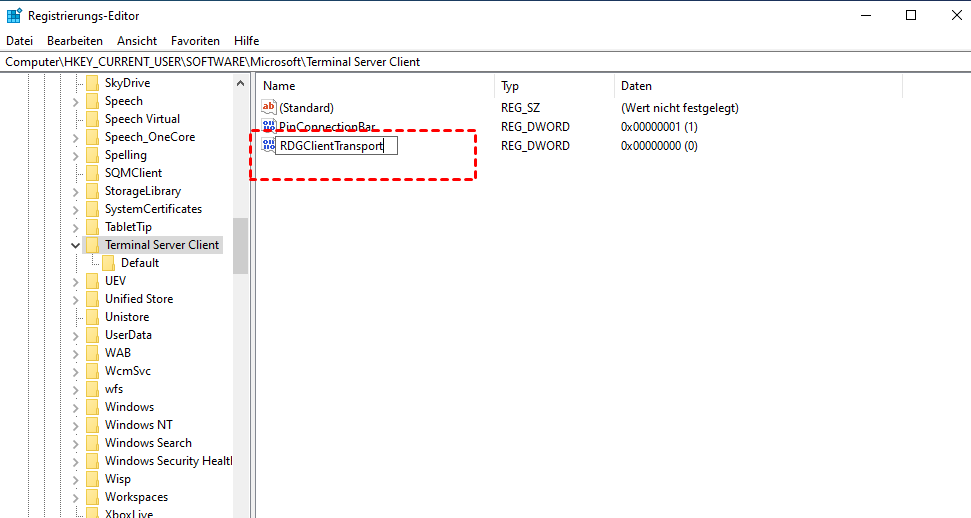Select the Windows NT folder icon
This screenshot has height=518, width=971.
click(x=92, y=424)
